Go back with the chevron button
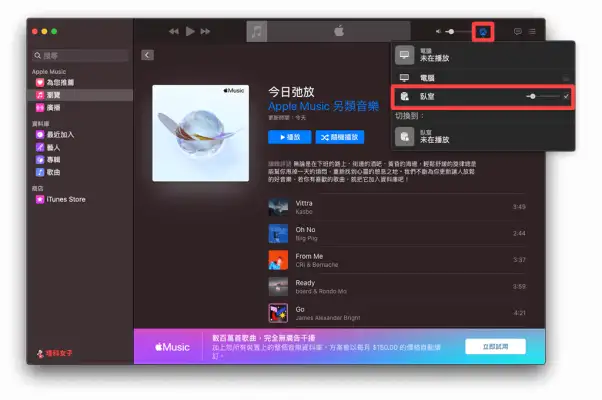Image resolution: width=602 pixels, height=400 pixels. [147, 55]
